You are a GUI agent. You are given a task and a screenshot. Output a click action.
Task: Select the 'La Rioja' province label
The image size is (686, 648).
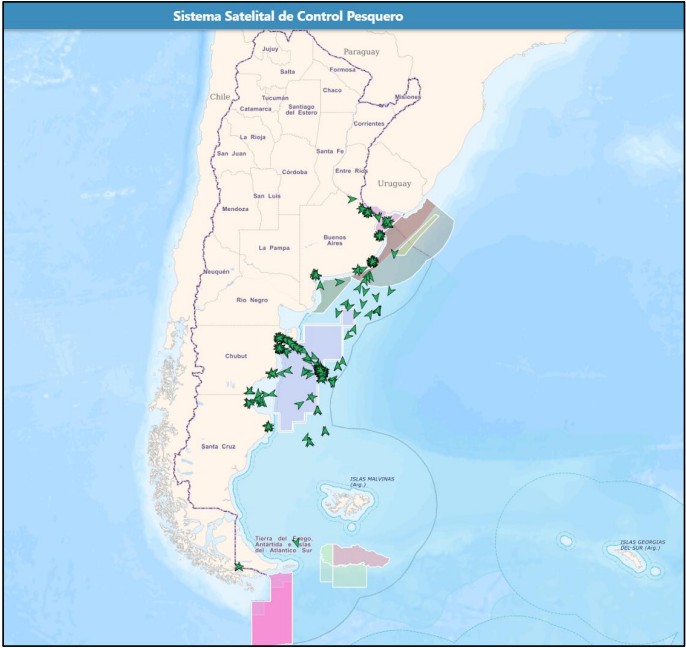[x=252, y=137]
